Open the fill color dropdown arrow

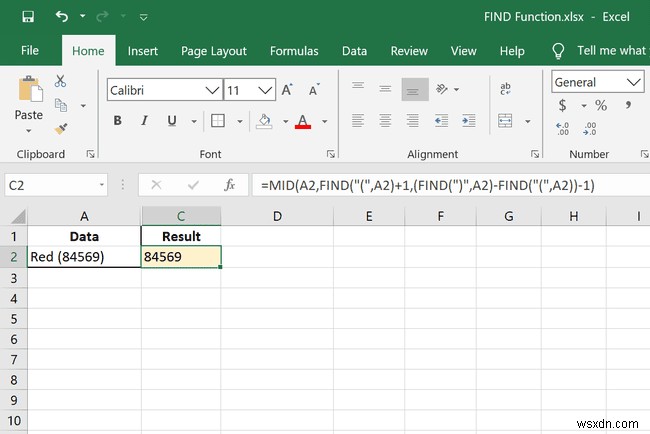click(285, 121)
